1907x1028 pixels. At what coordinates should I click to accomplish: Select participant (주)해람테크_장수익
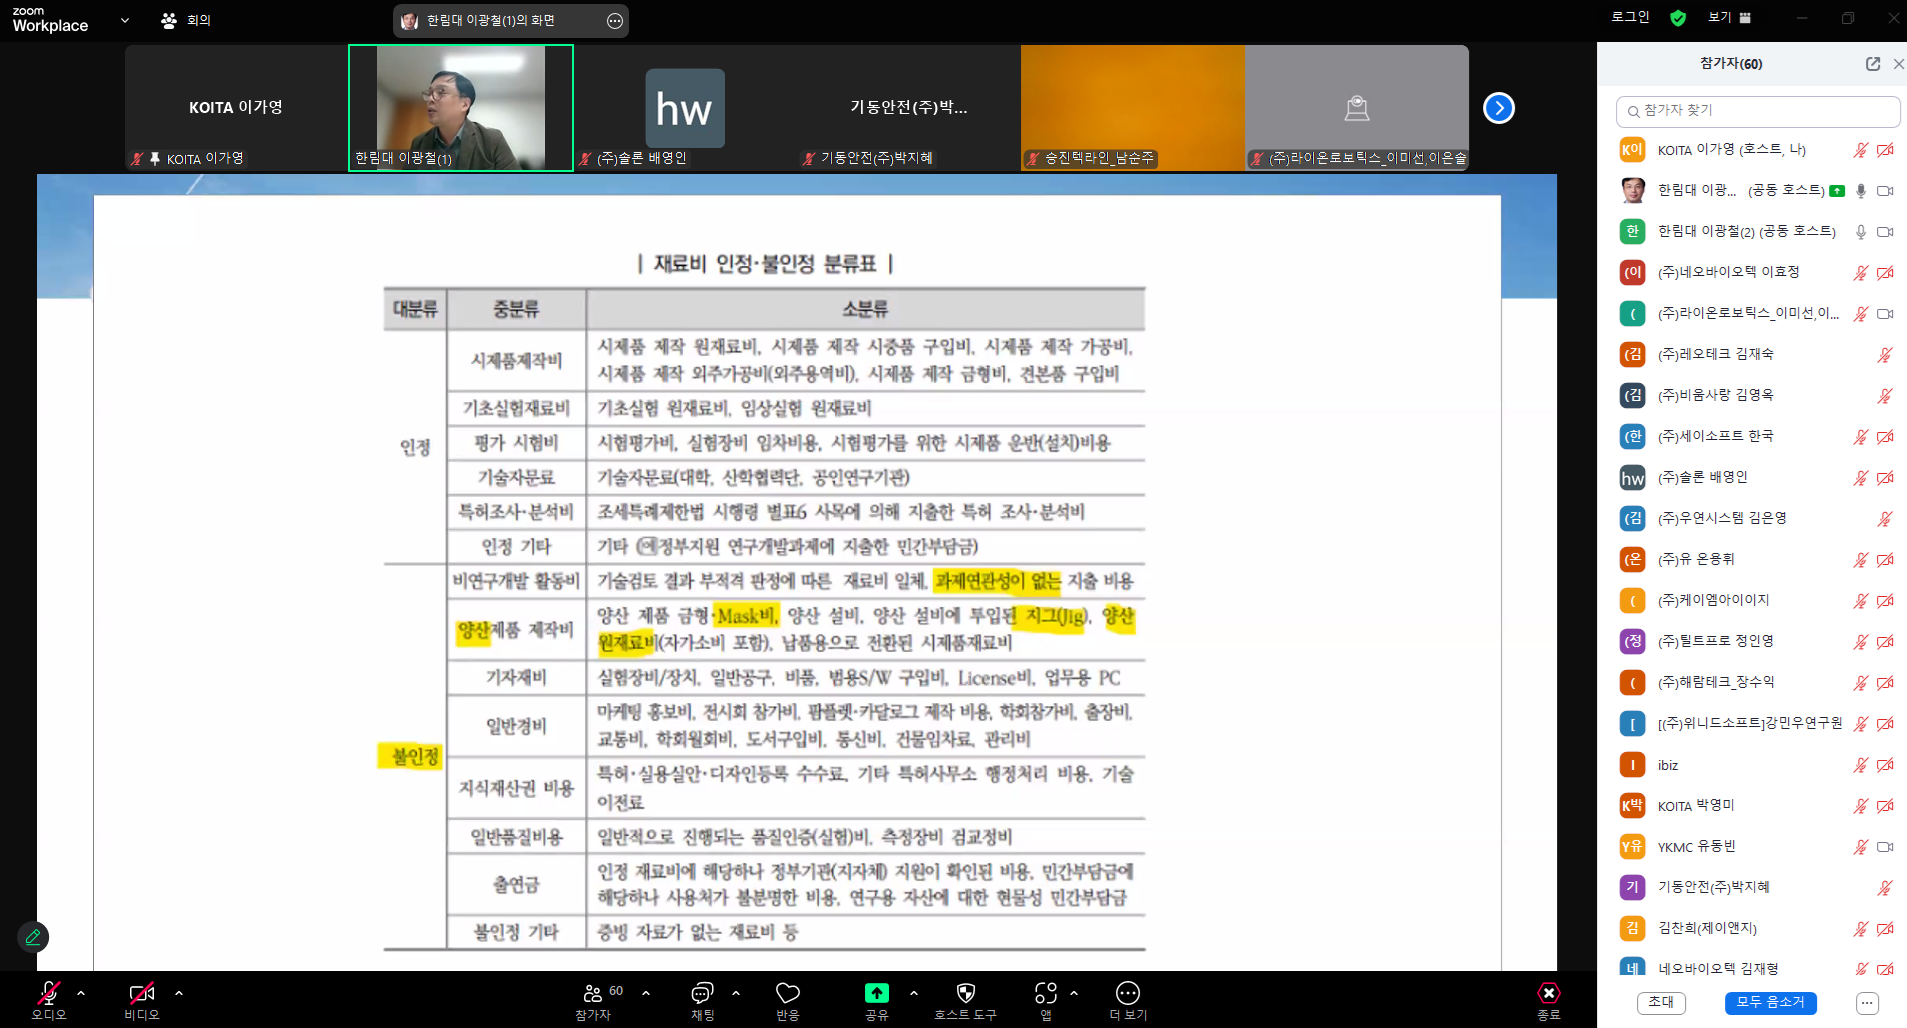pyautogui.click(x=1758, y=682)
